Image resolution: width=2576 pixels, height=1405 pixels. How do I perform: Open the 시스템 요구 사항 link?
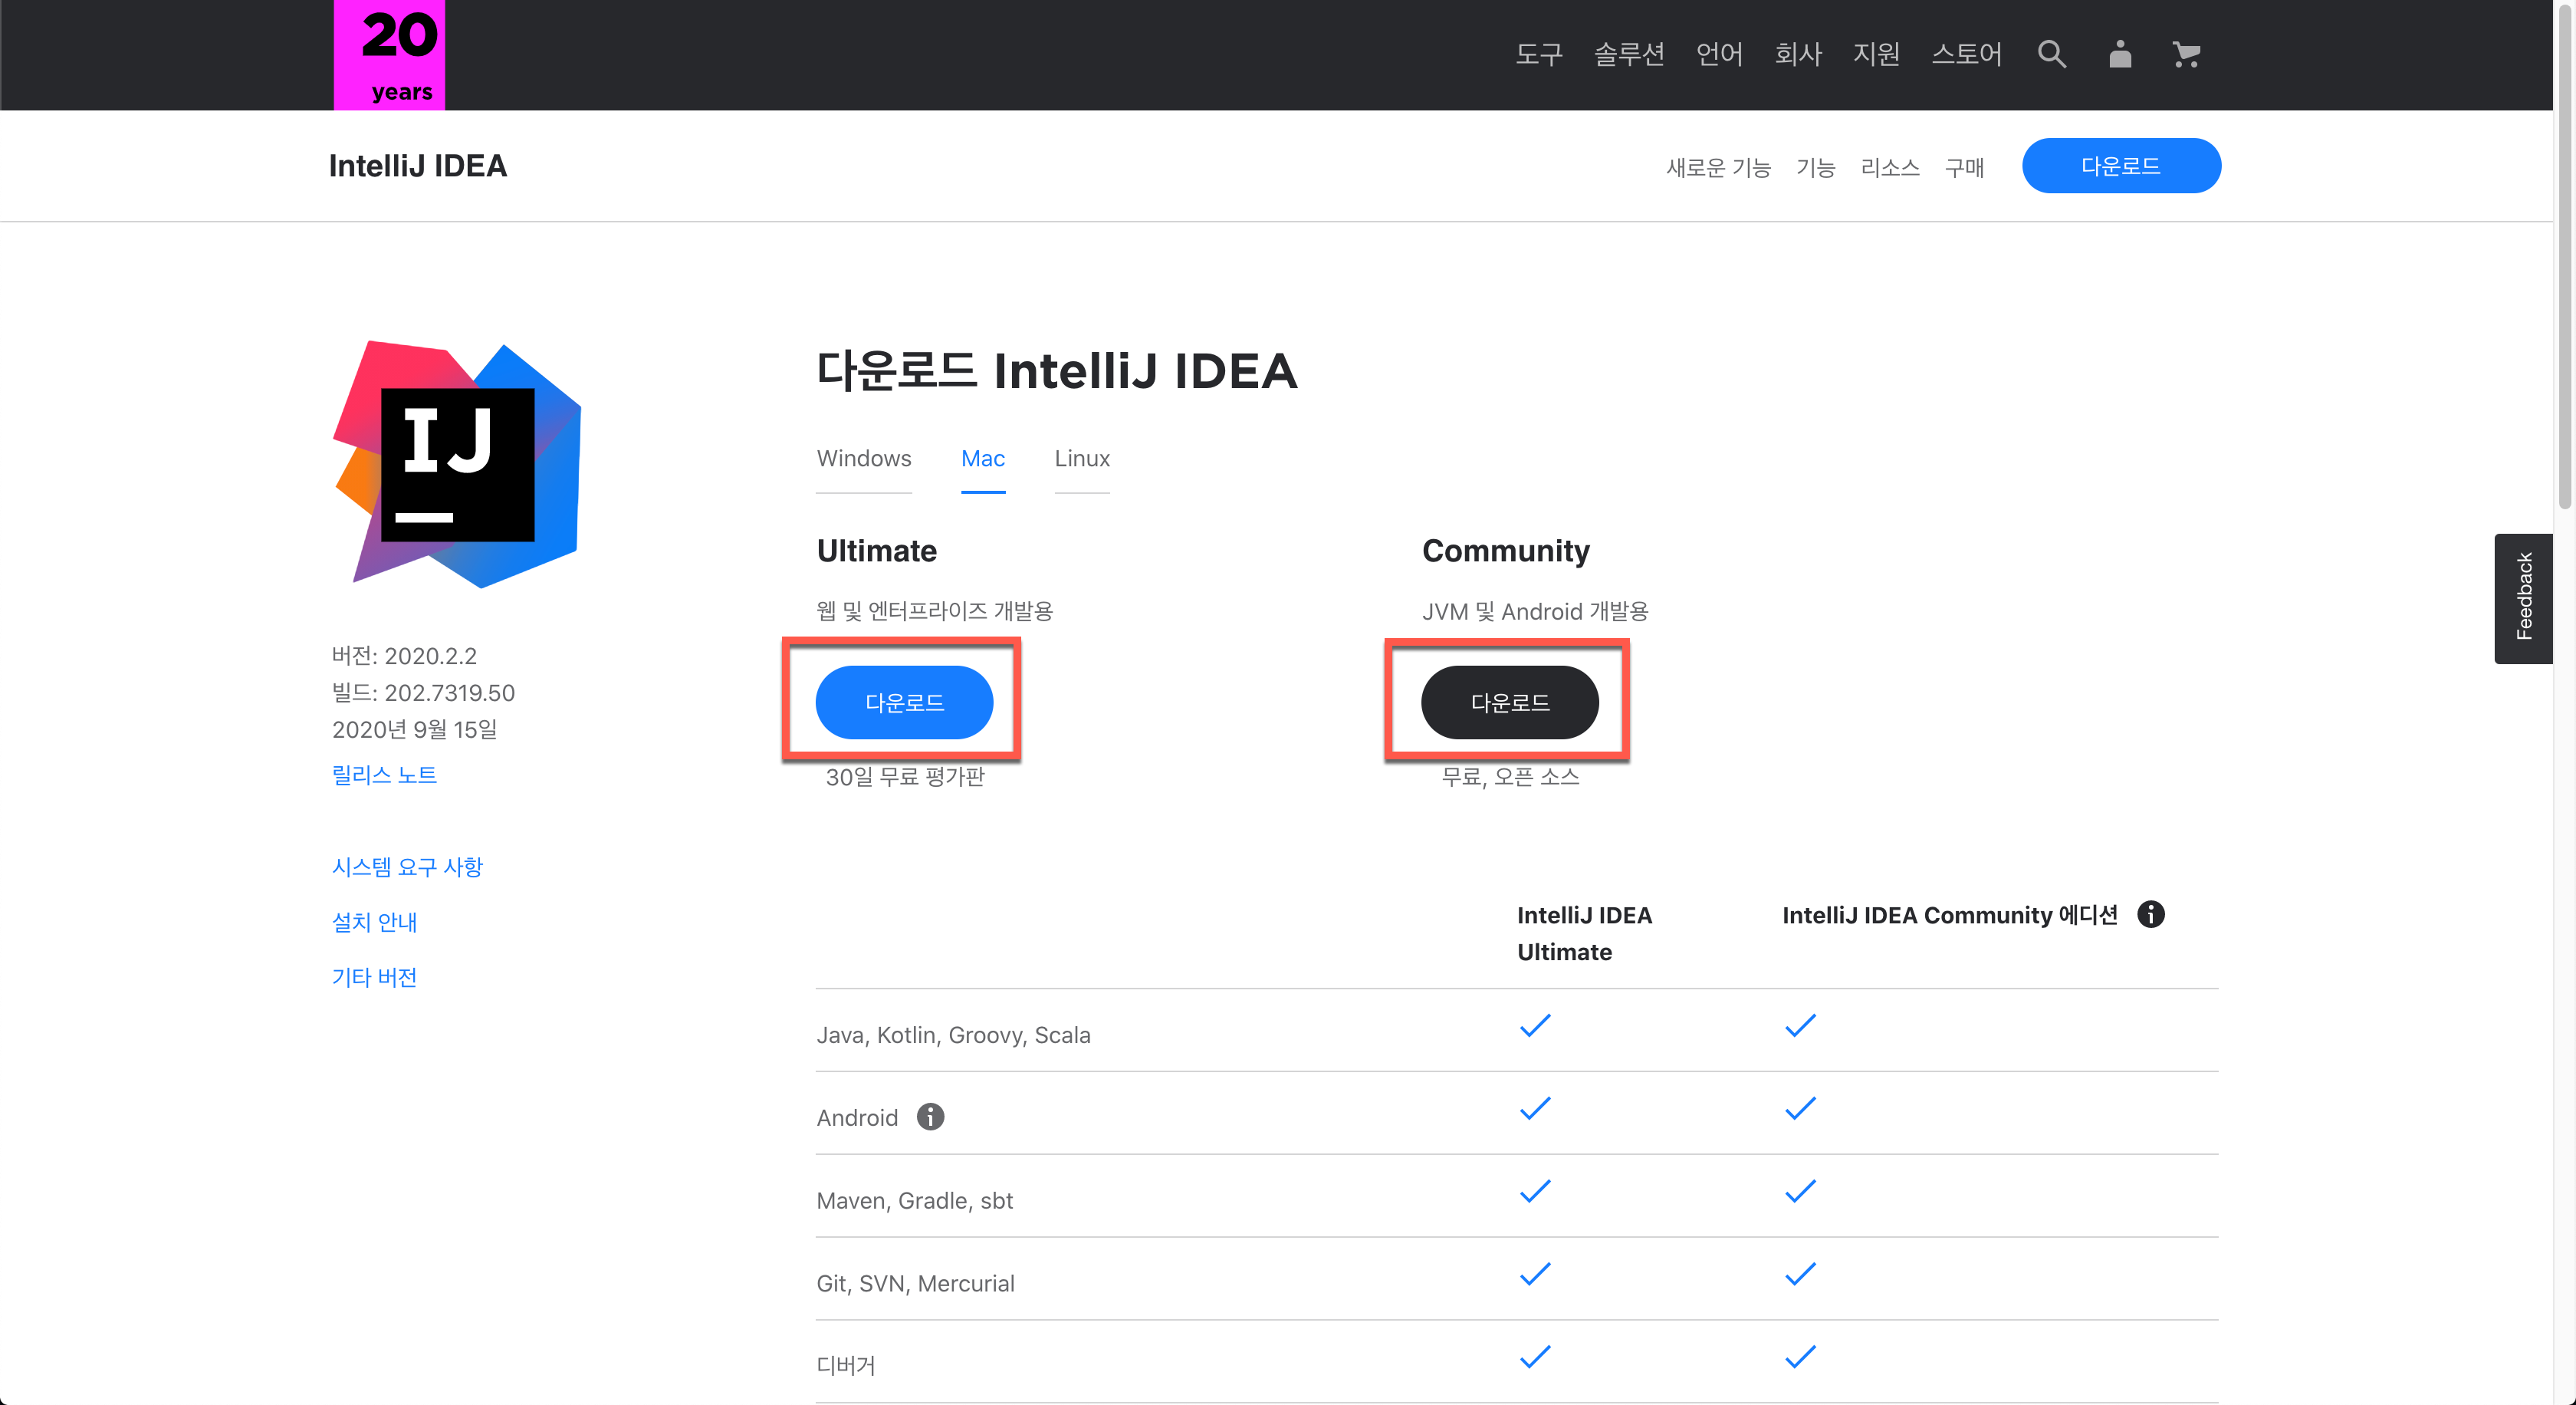pos(407,867)
